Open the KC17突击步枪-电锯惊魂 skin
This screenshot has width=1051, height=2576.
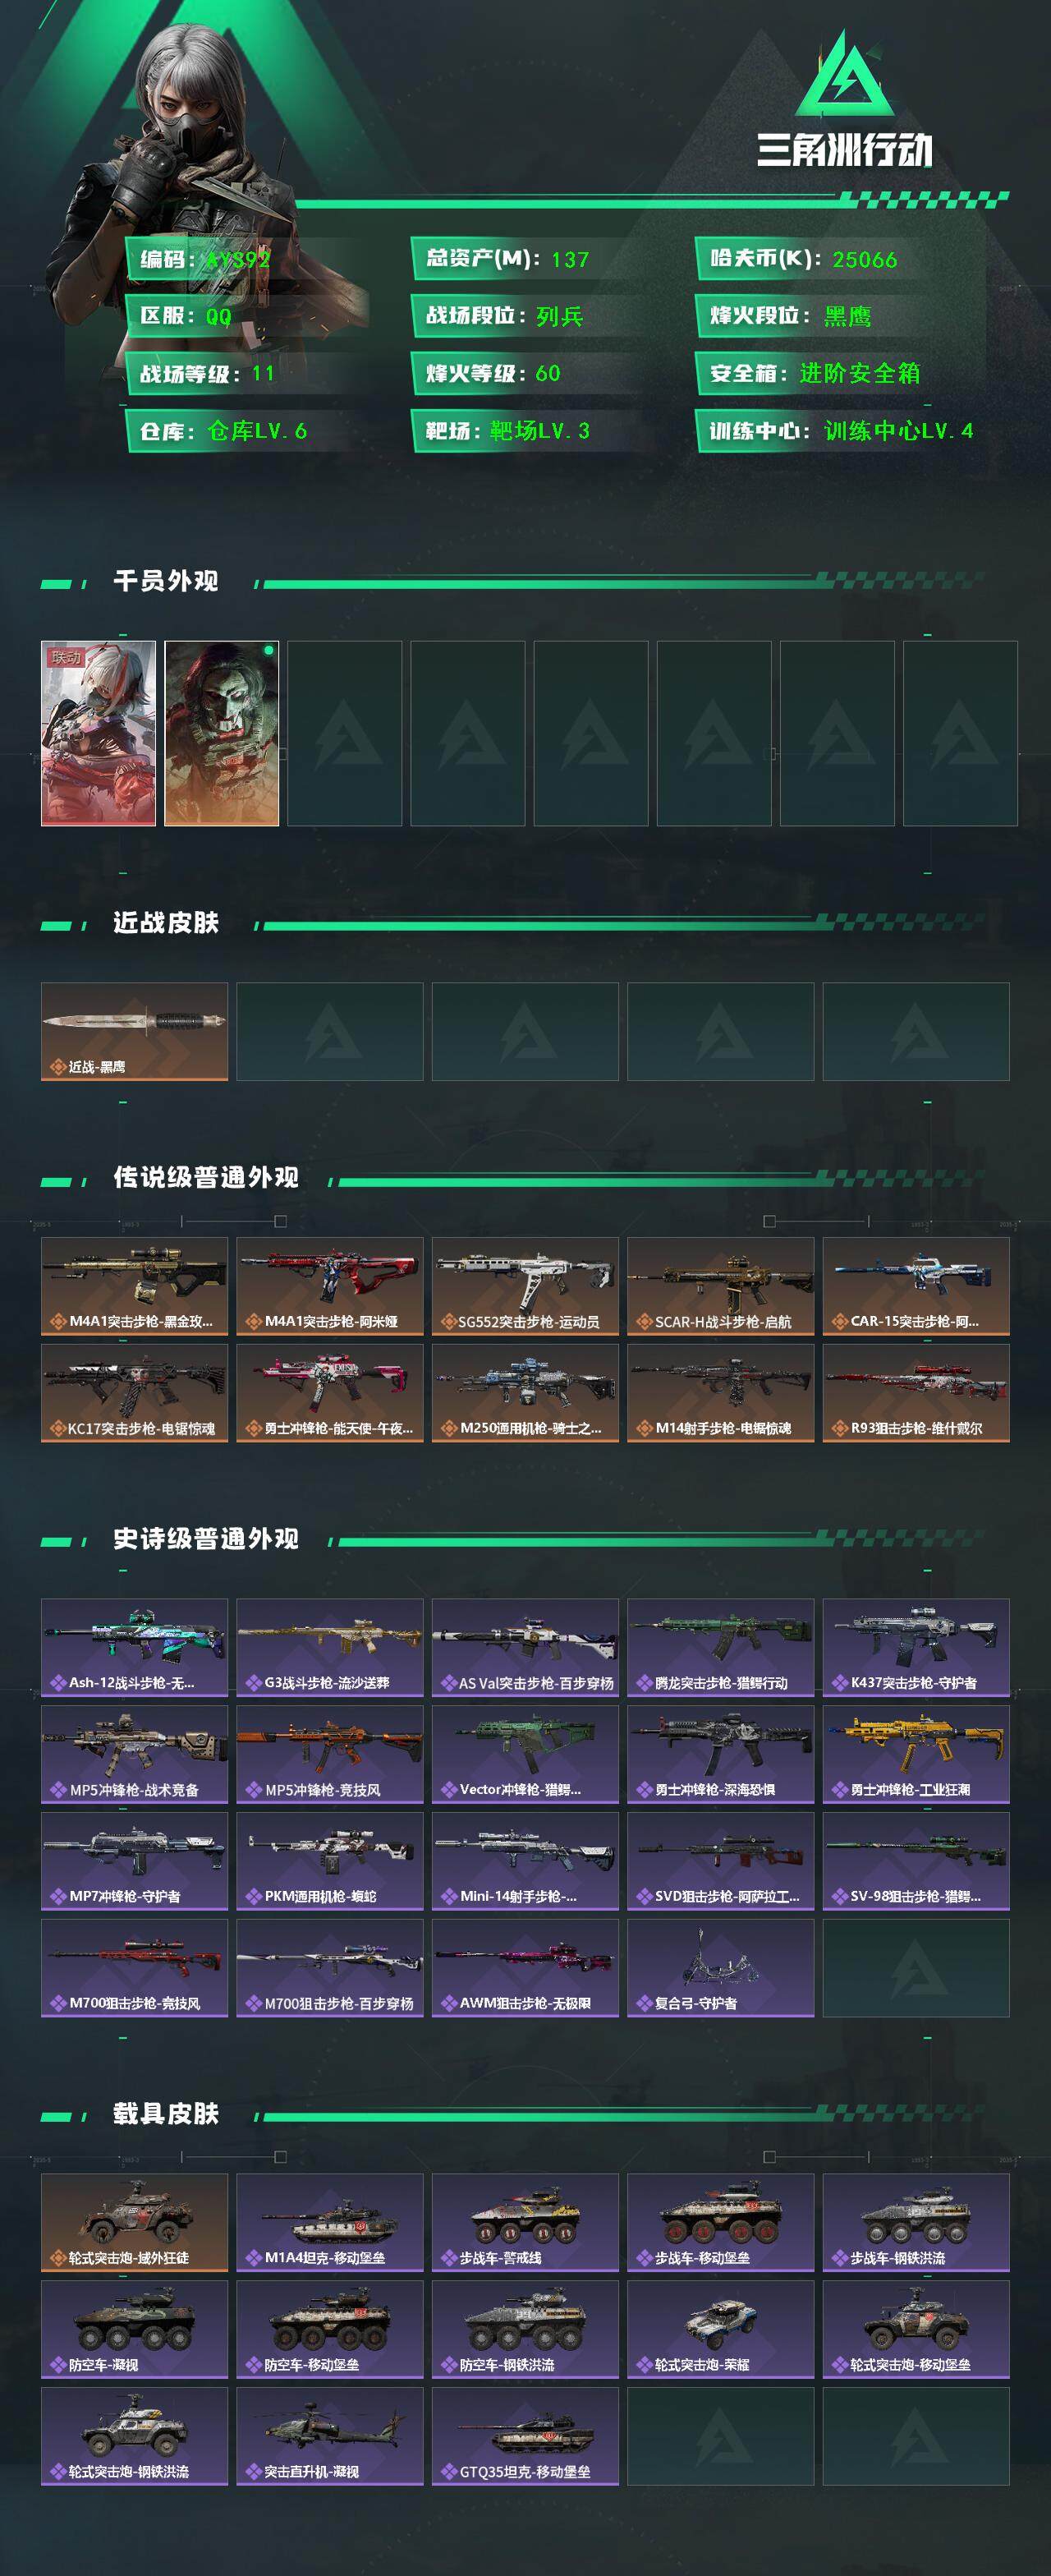point(134,1393)
